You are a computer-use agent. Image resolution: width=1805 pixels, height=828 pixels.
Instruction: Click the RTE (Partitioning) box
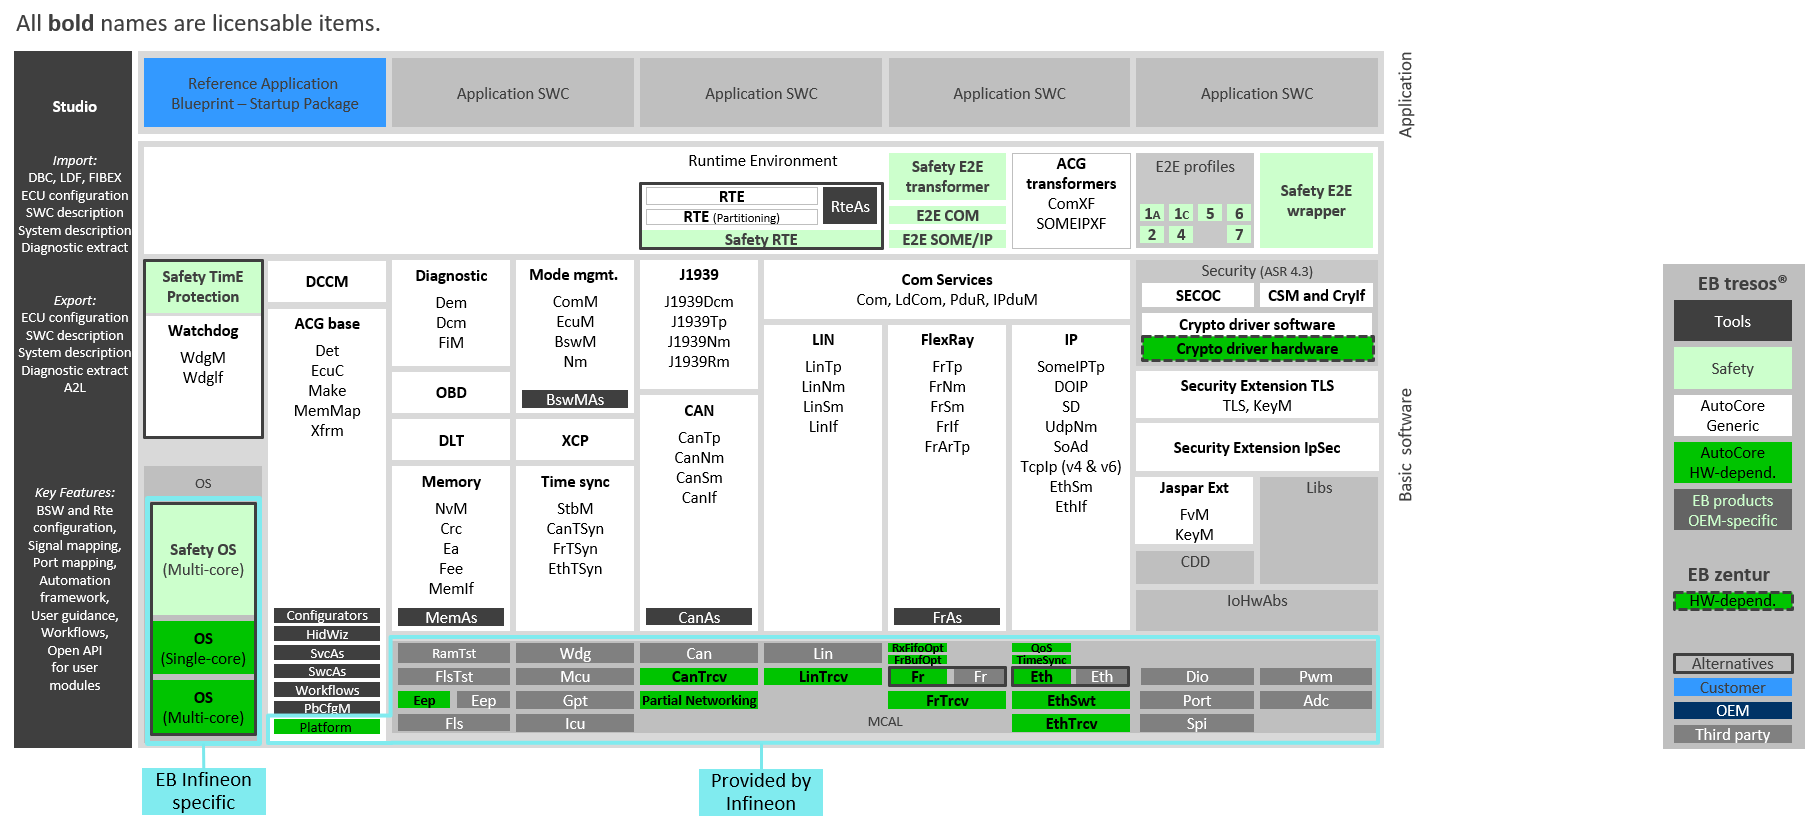(x=732, y=217)
